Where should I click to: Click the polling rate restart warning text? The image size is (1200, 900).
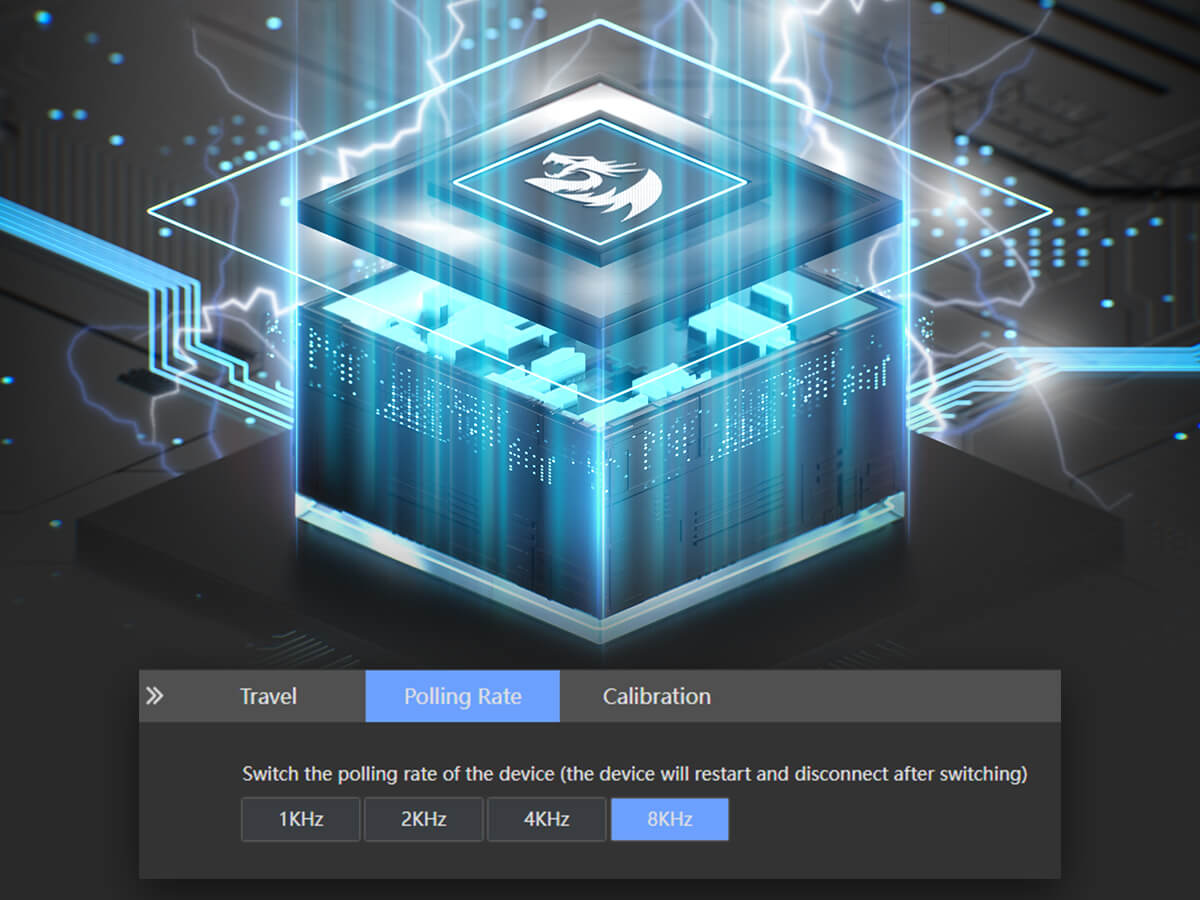coord(635,774)
